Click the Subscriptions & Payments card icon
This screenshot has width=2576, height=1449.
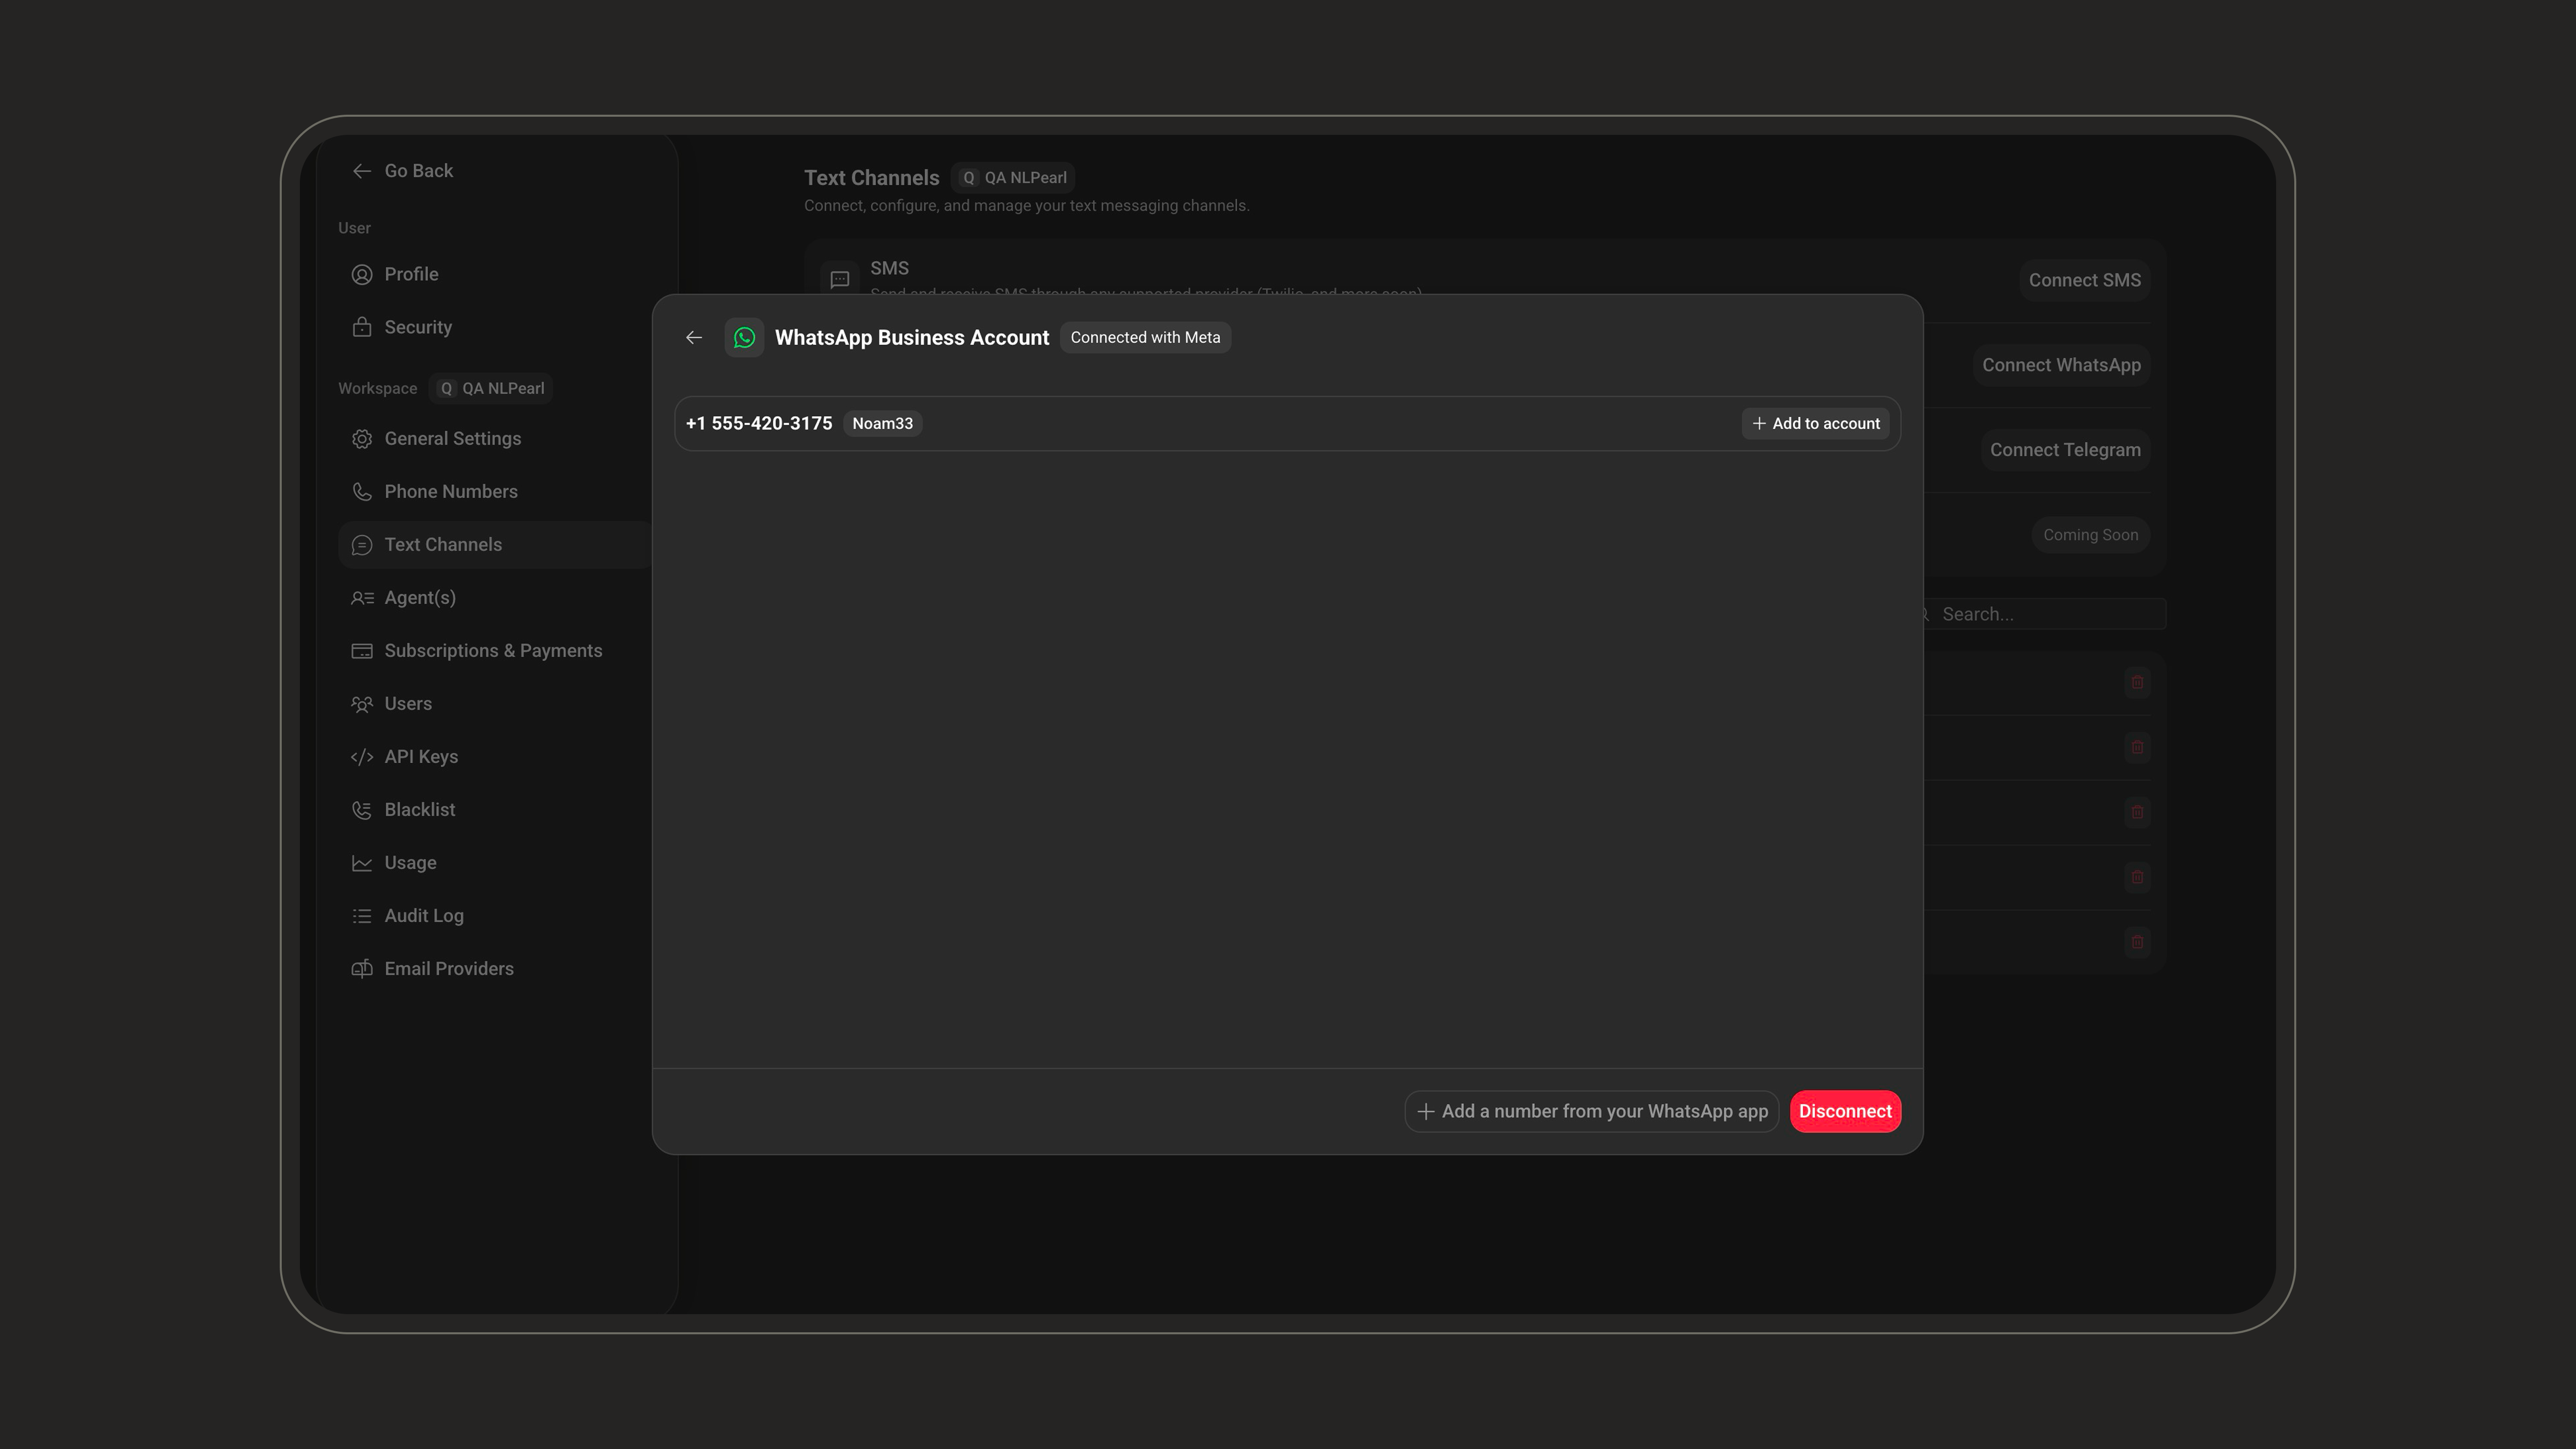(362, 651)
